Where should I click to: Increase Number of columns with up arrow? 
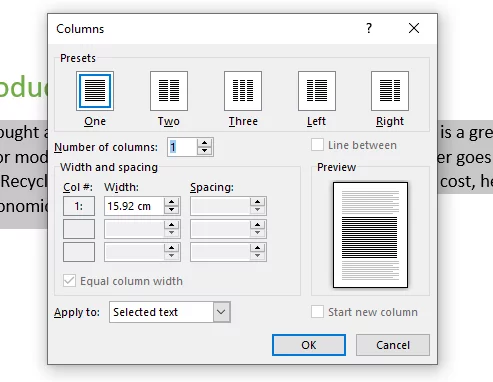(x=204, y=143)
